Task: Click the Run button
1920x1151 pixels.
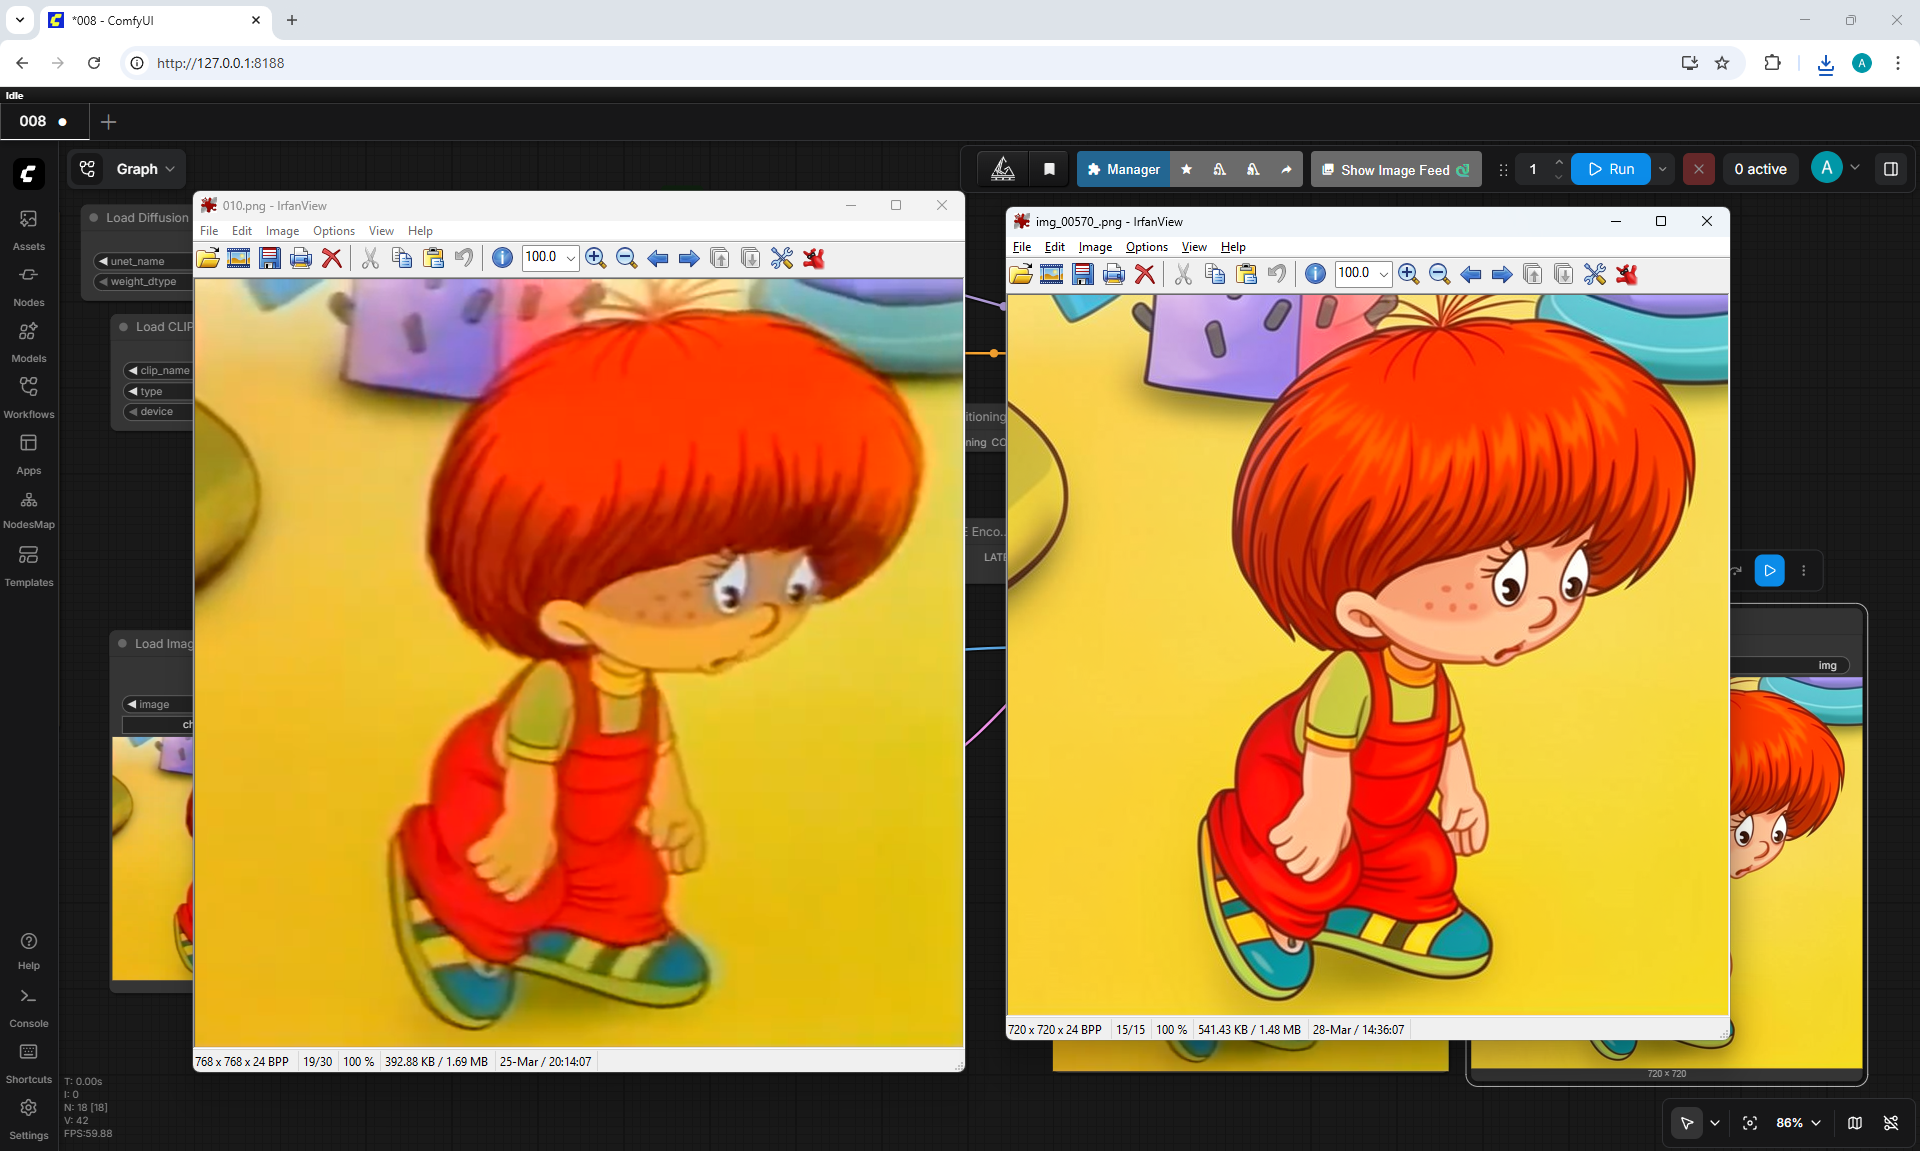Action: (1610, 169)
